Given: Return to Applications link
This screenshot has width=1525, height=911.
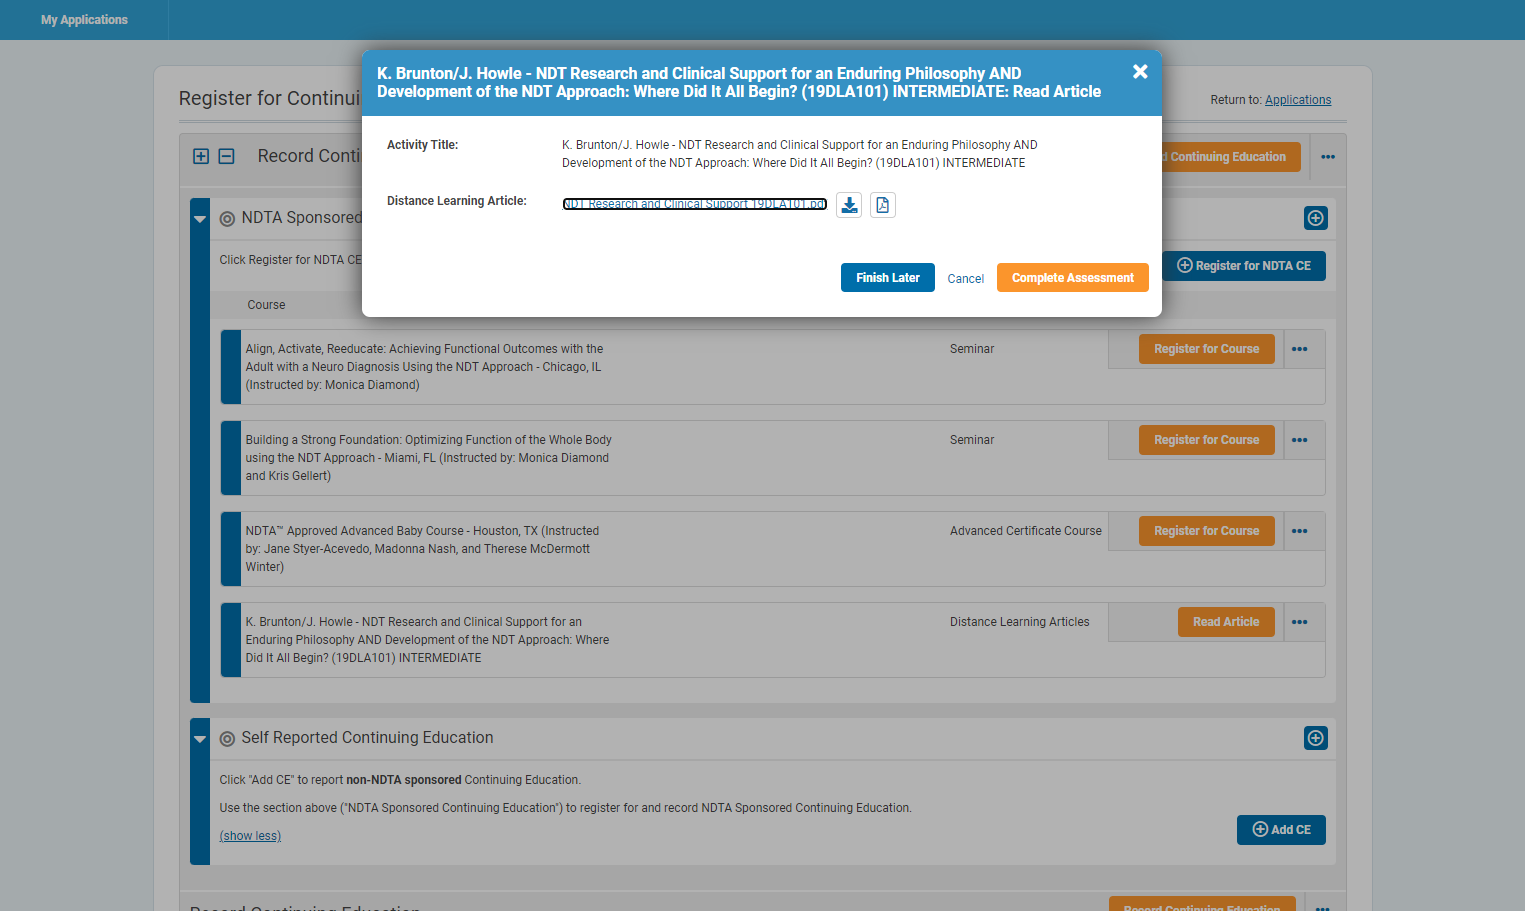Looking at the screenshot, I should [x=1298, y=100].
